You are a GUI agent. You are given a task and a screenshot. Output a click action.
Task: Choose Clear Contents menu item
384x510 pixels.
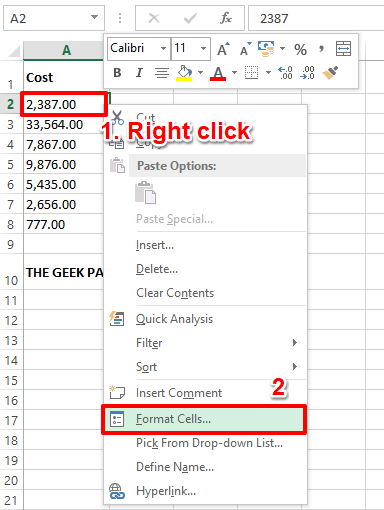(x=175, y=293)
